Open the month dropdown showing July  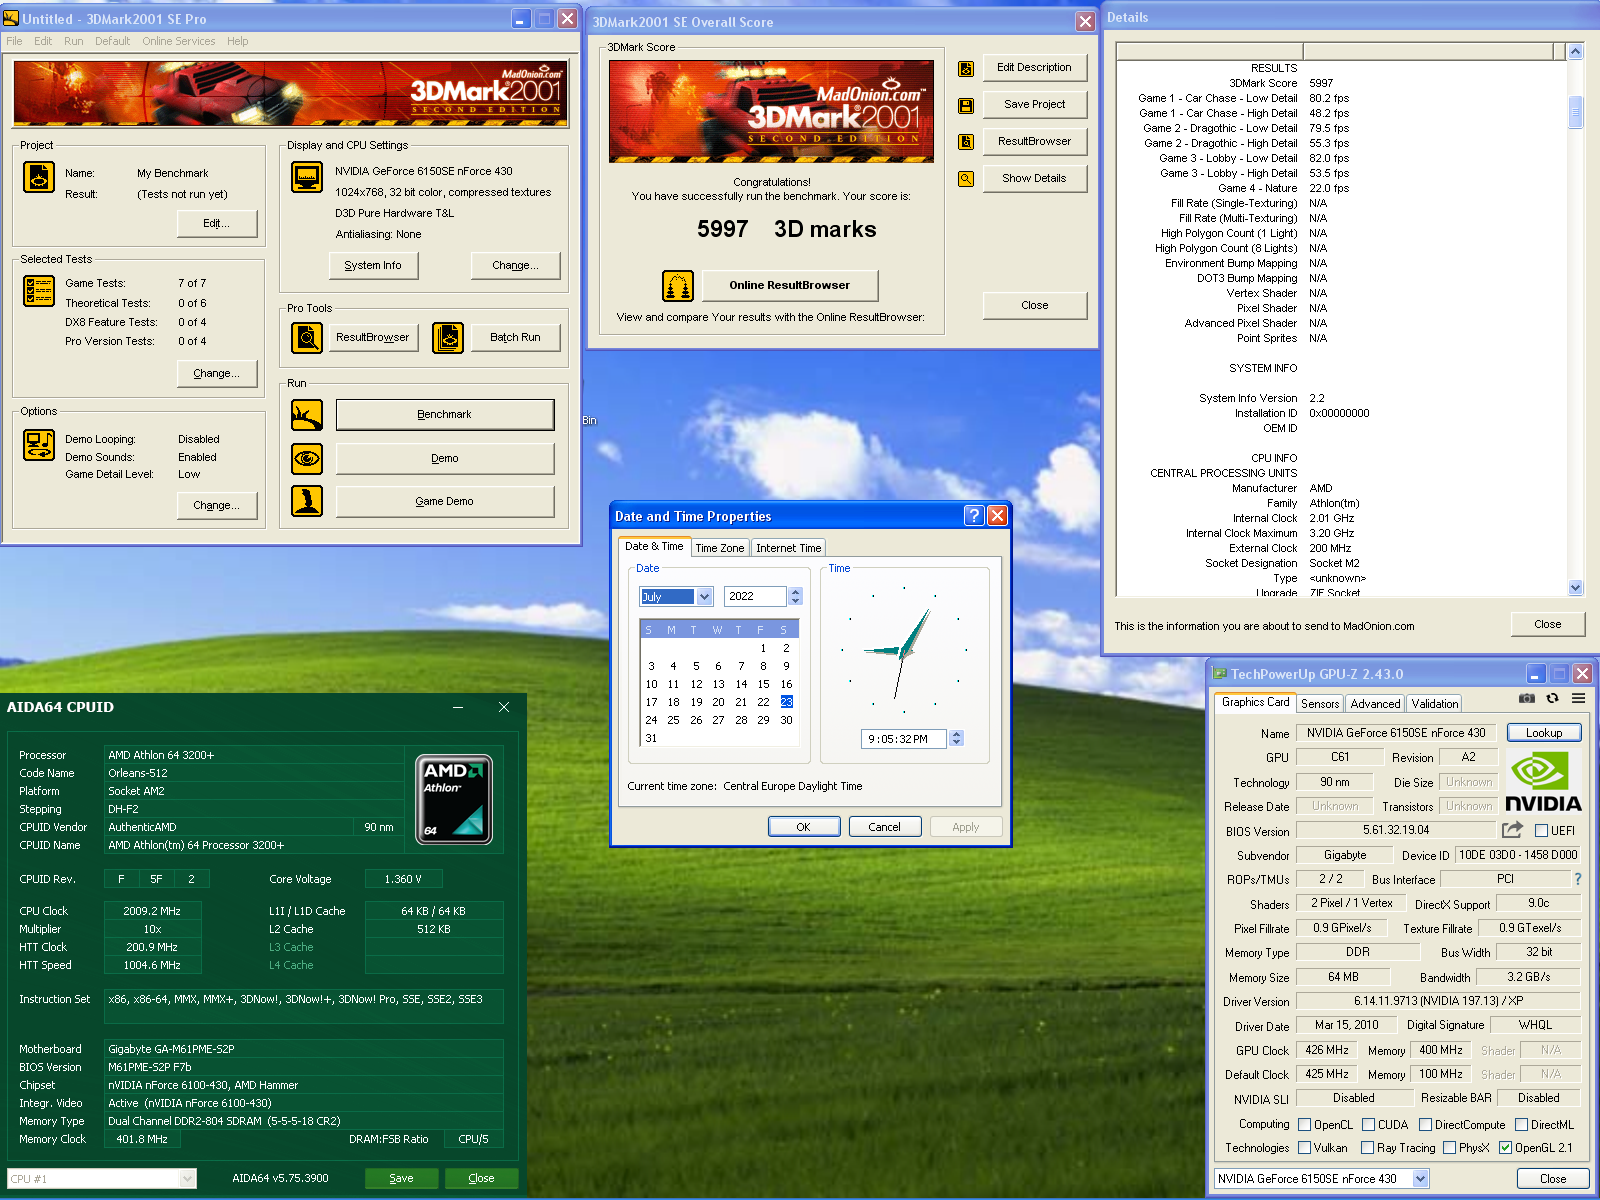704,597
